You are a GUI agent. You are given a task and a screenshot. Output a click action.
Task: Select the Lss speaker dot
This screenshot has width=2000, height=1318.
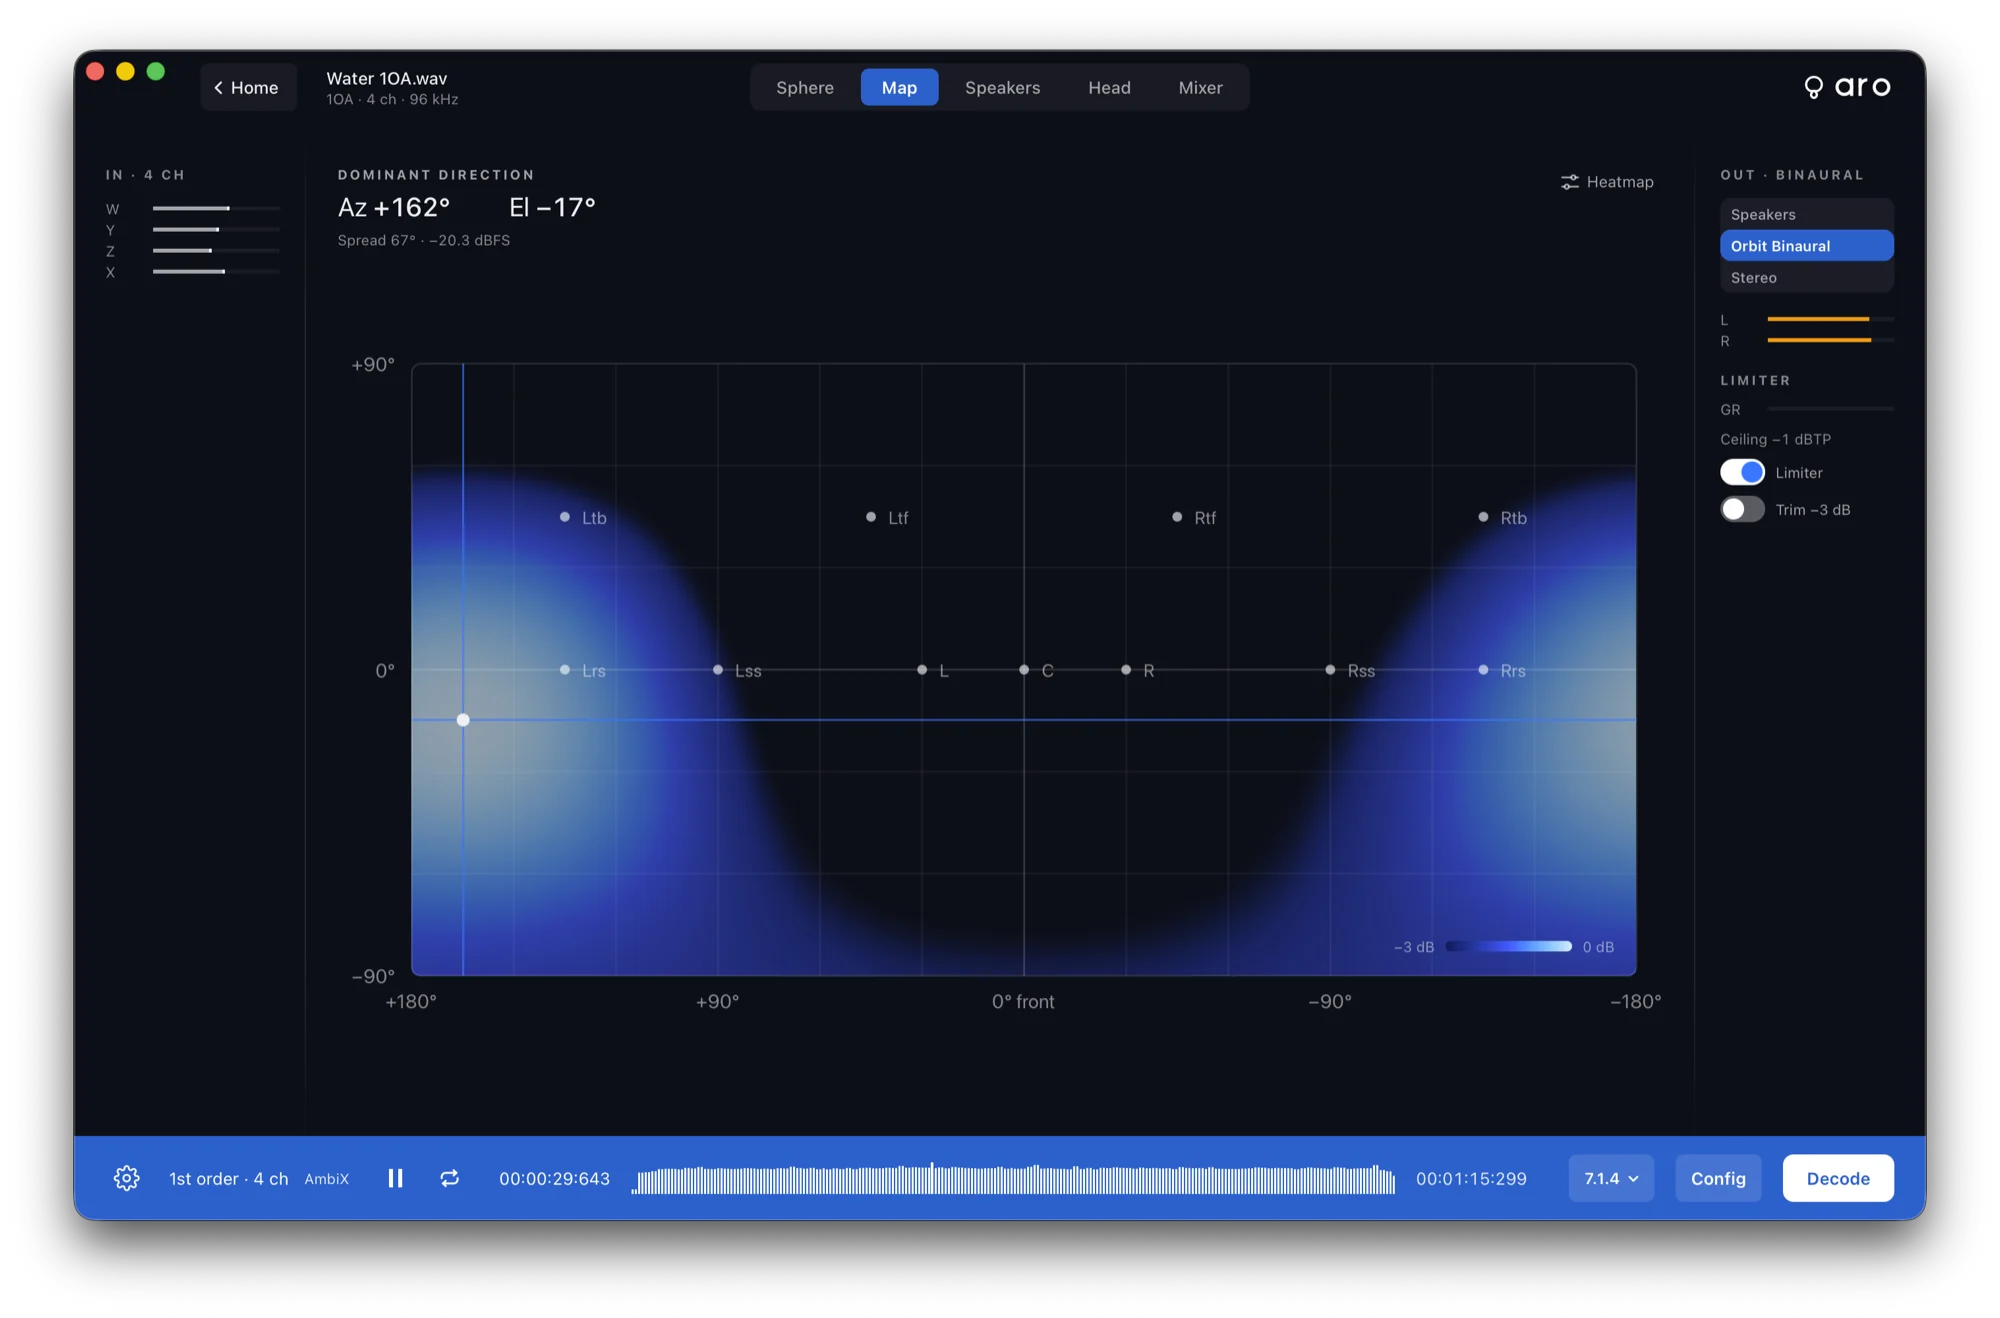click(718, 670)
